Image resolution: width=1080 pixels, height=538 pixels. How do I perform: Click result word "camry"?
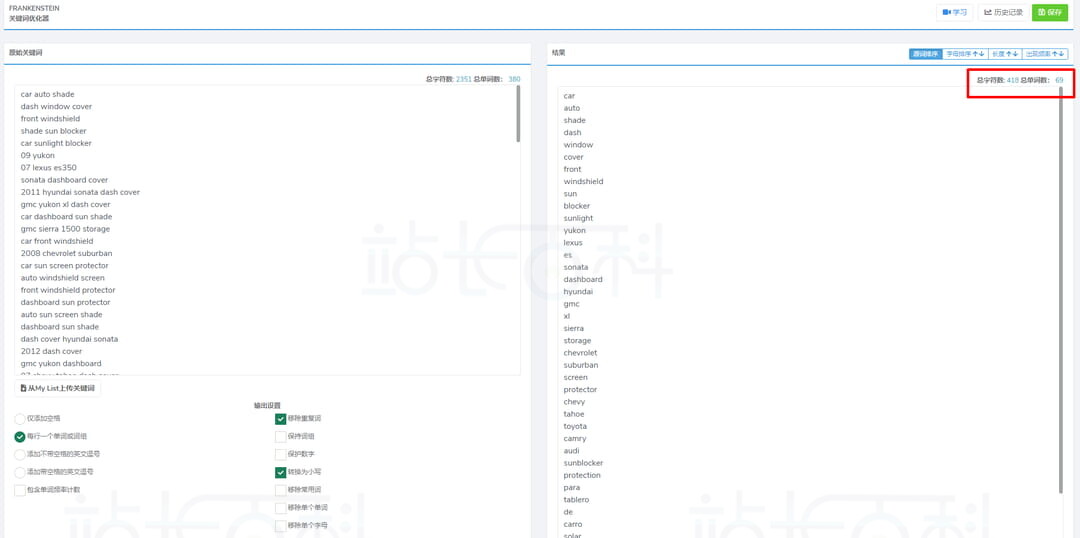click(x=575, y=439)
